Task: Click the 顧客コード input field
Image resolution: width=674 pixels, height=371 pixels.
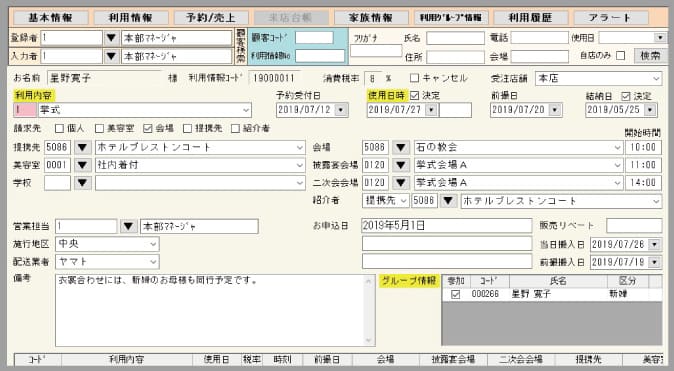Action: click(314, 38)
